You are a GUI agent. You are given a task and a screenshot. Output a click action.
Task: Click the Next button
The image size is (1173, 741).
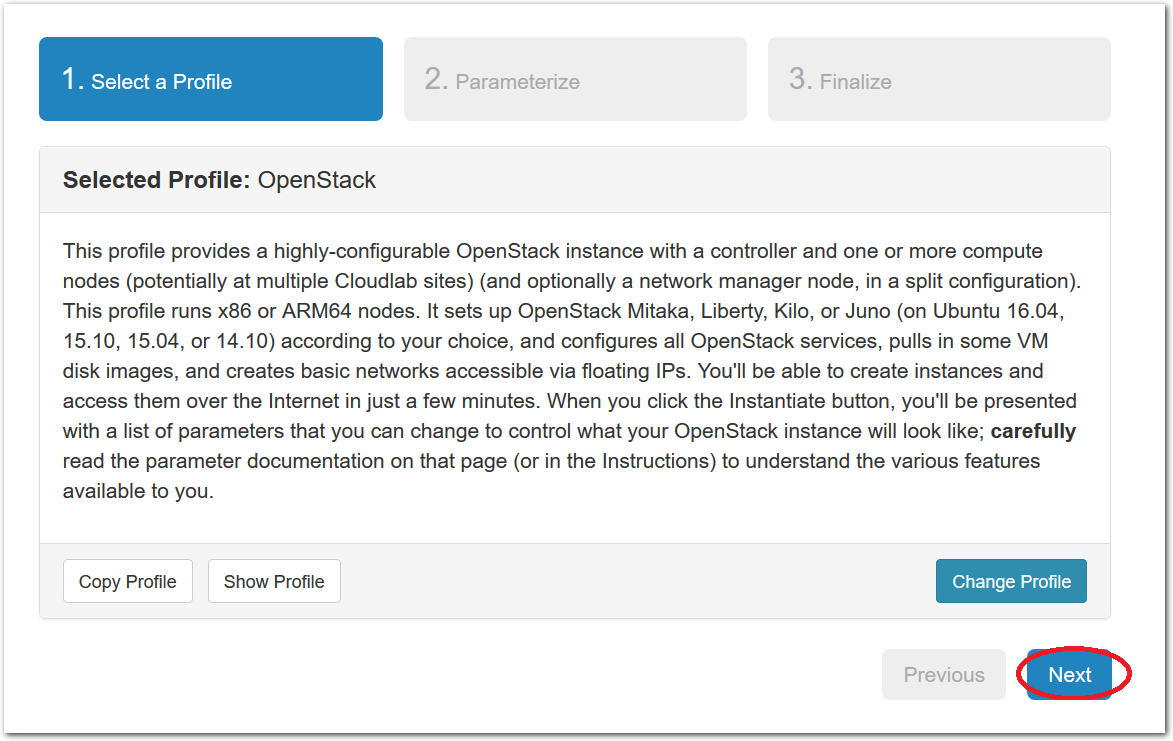coord(1069,674)
